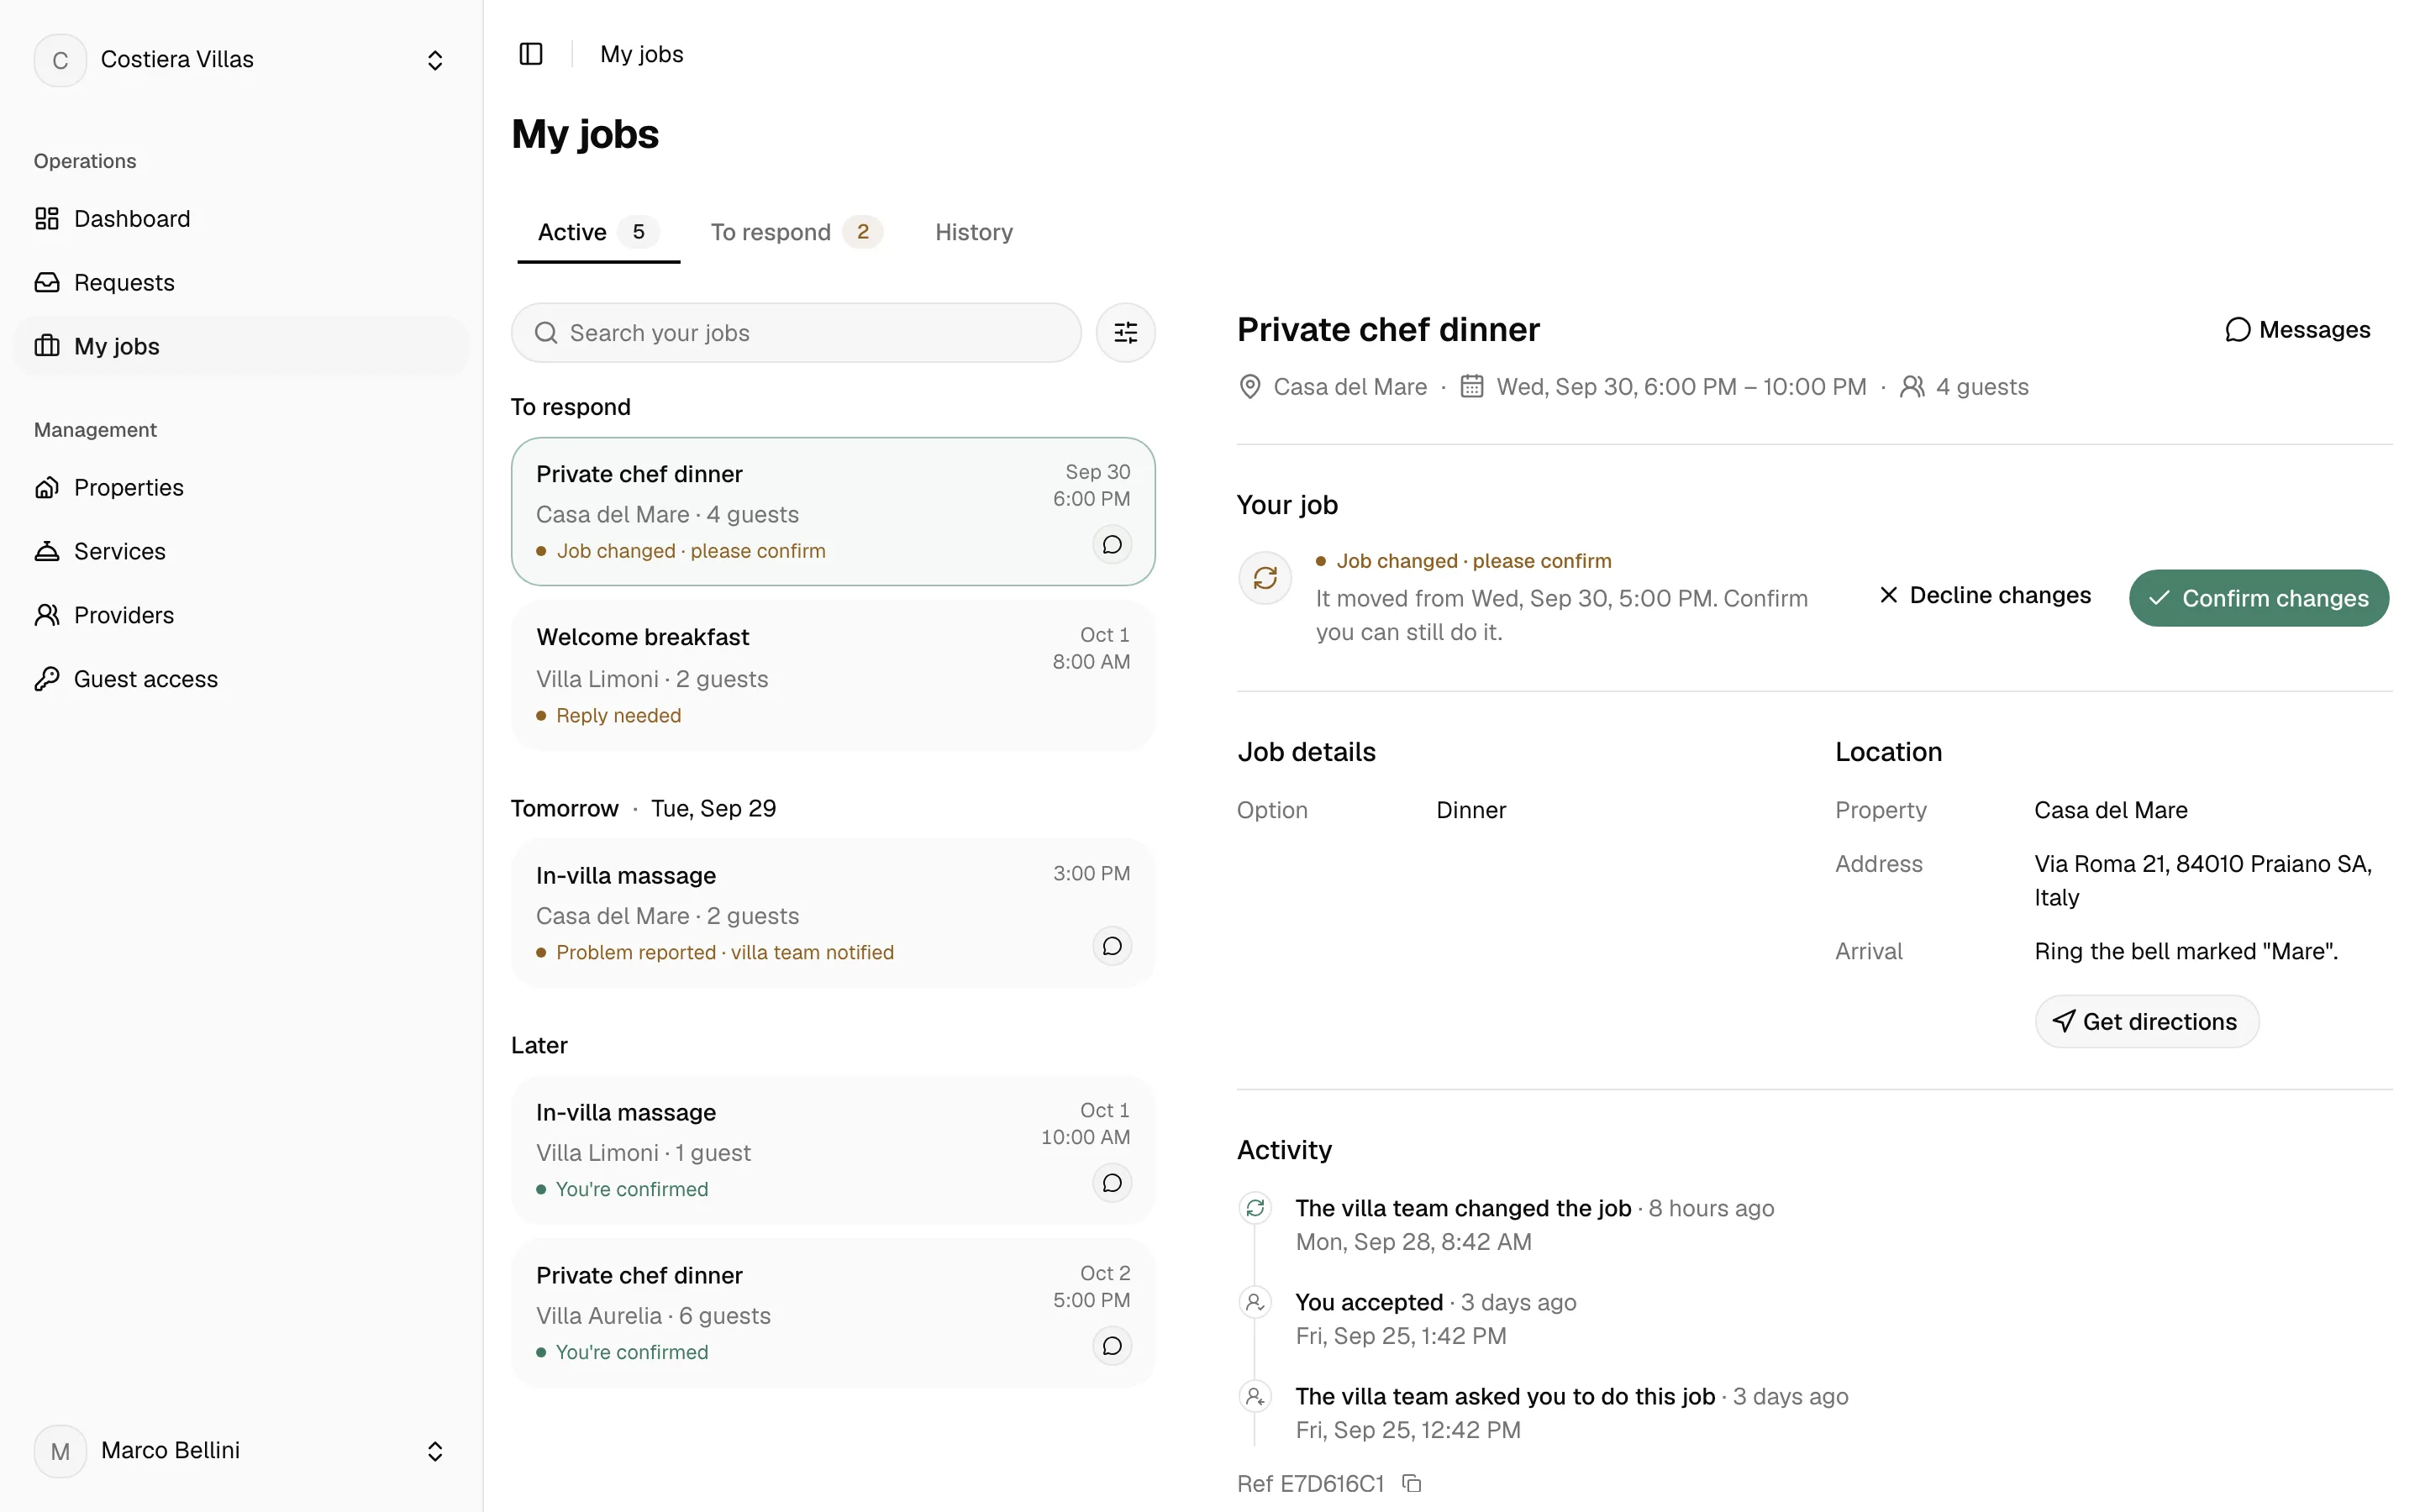Screen dimensions: 2420x1512
Task: Select the Villa Aurelia Private chef dinner card
Action: (833, 1313)
